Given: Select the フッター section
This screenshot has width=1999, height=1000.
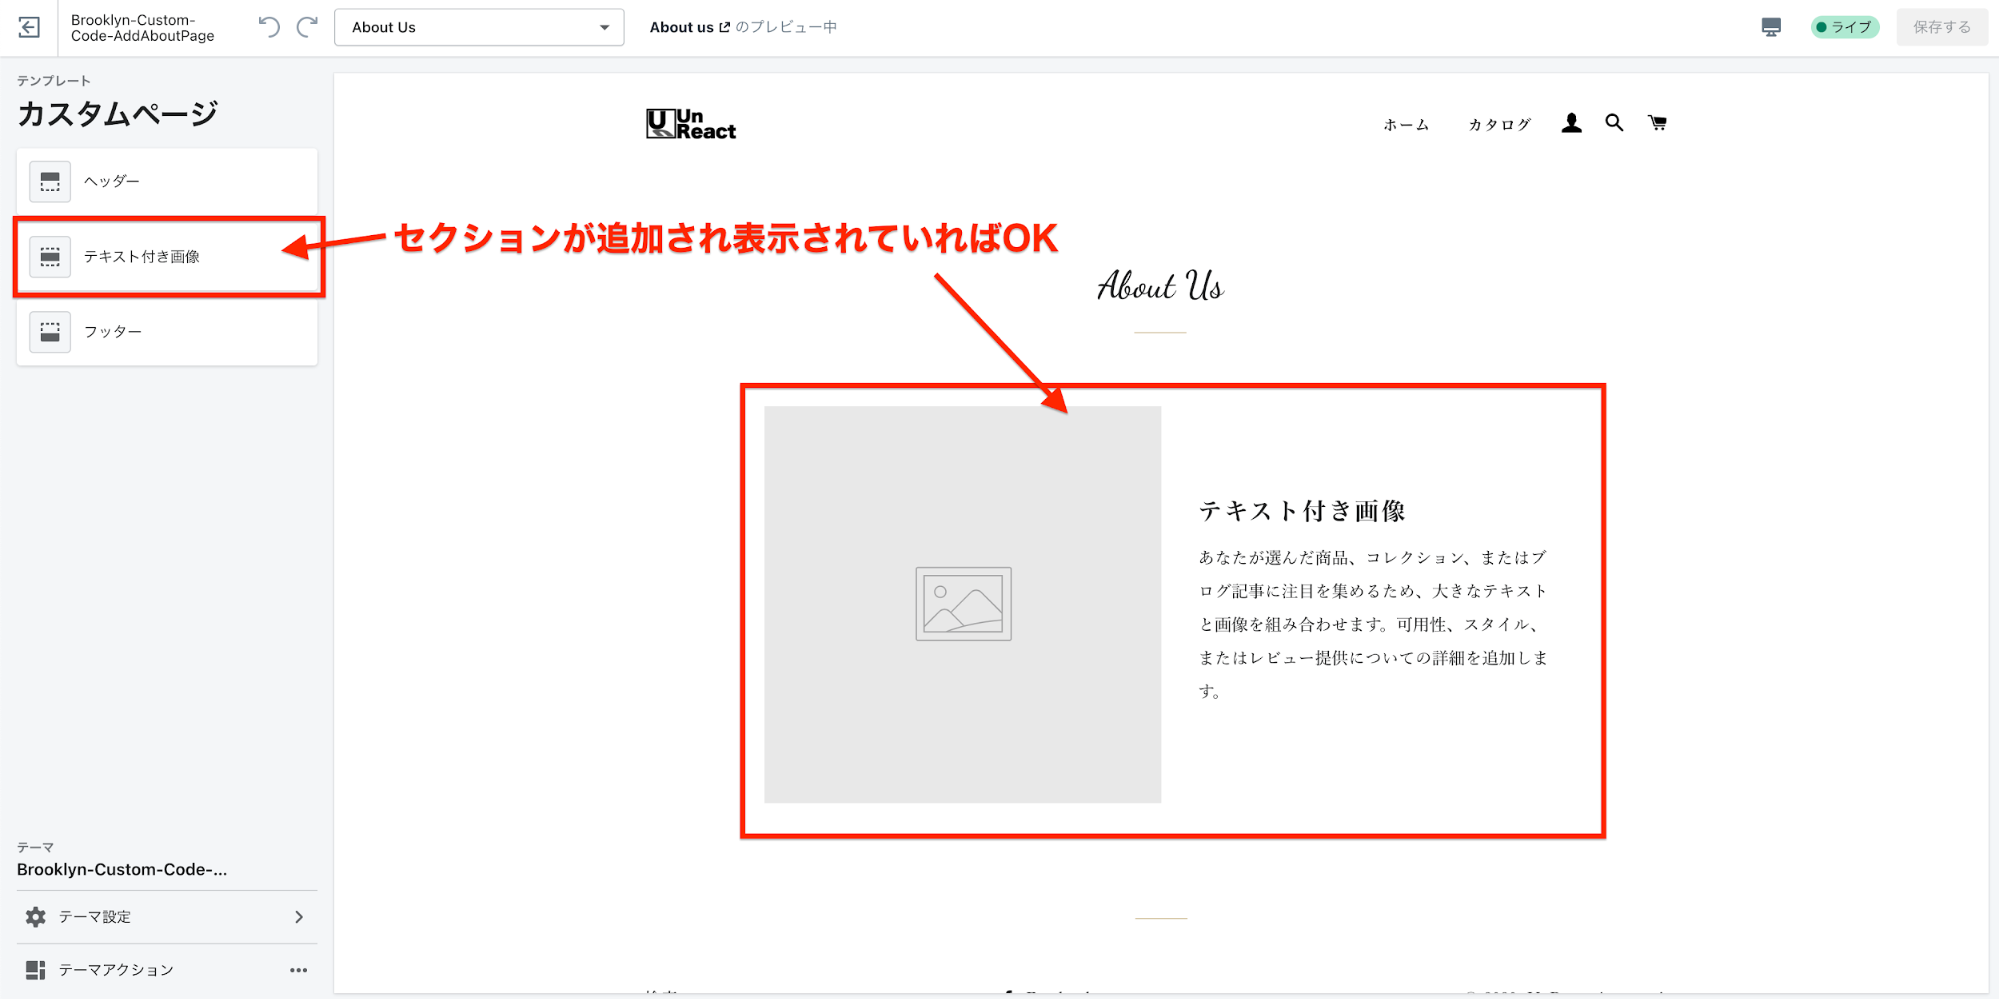Looking at the screenshot, I should (167, 332).
